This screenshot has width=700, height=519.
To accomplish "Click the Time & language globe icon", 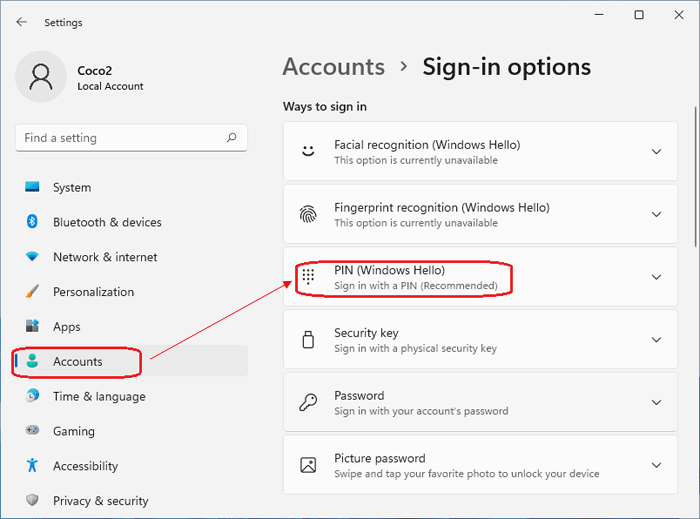I will pos(32,395).
